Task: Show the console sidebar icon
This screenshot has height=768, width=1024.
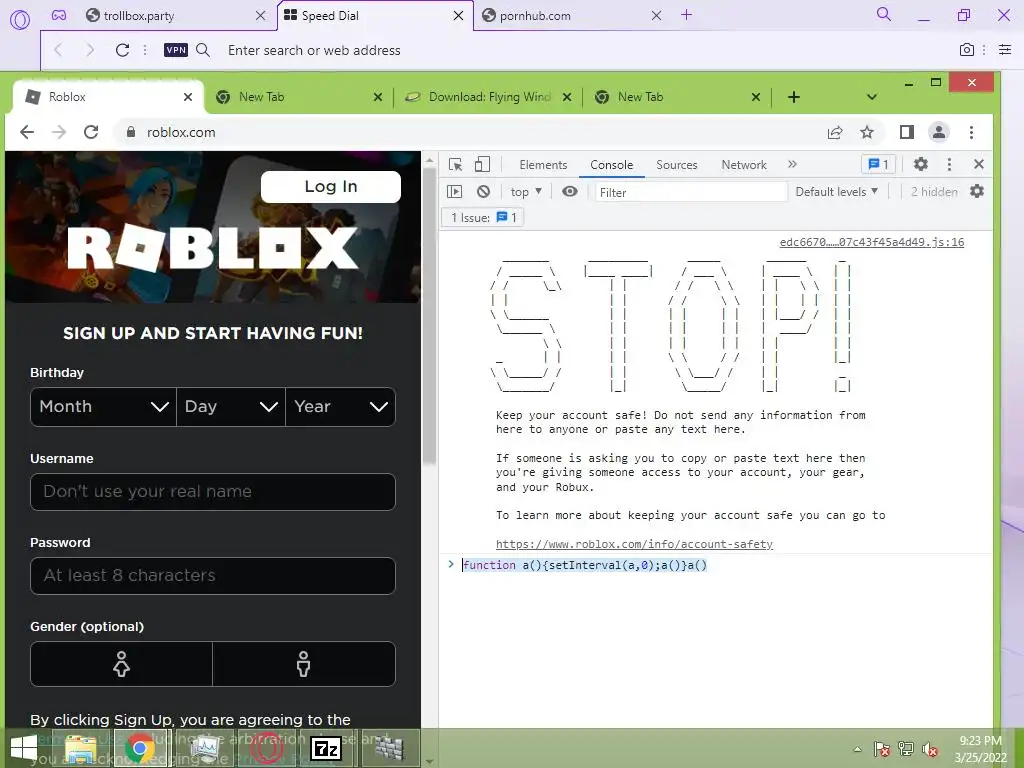Action: point(455,191)
